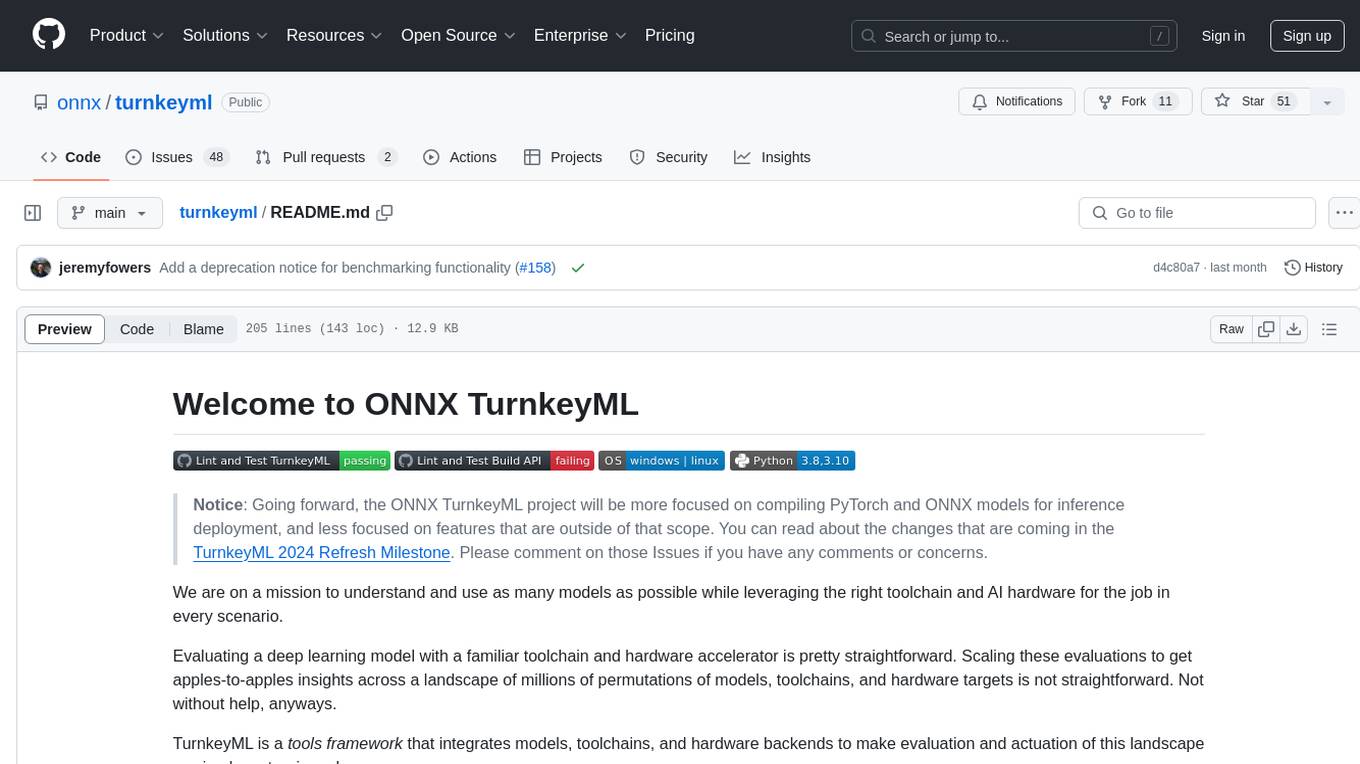This screenshot has width=1360, height=764.
Task: Select the Preview view toggle
Action: (x=65, y=329)
